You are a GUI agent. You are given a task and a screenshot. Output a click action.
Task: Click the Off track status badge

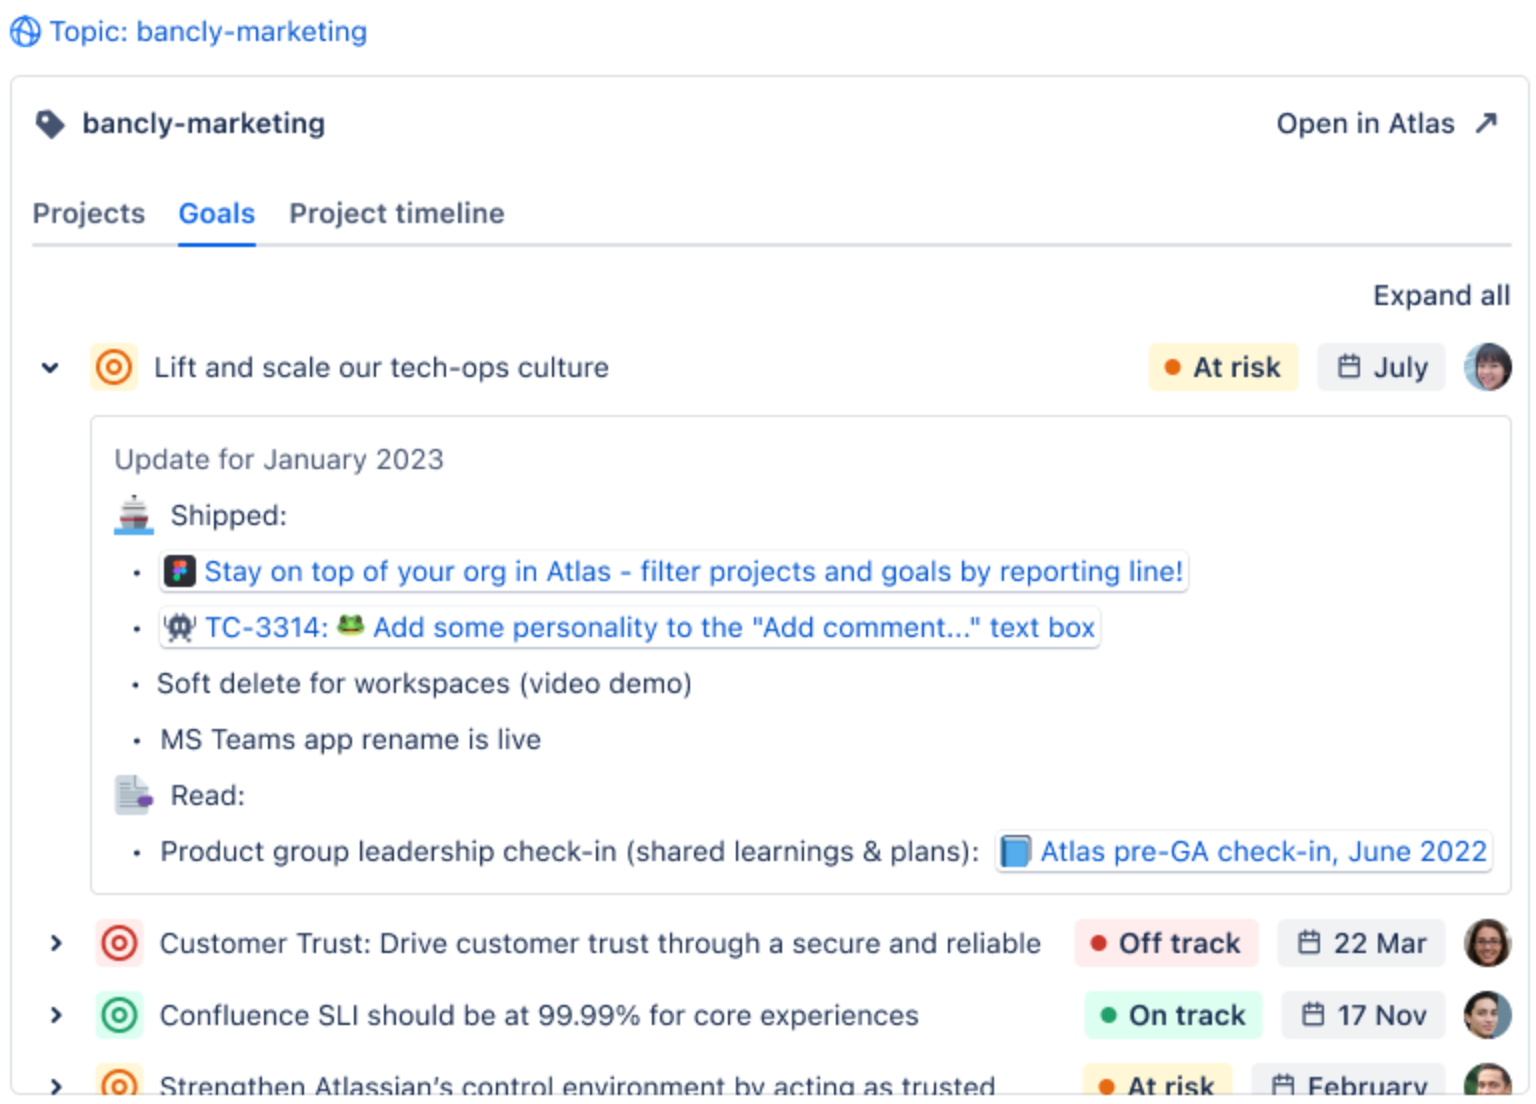(1166, 943)
